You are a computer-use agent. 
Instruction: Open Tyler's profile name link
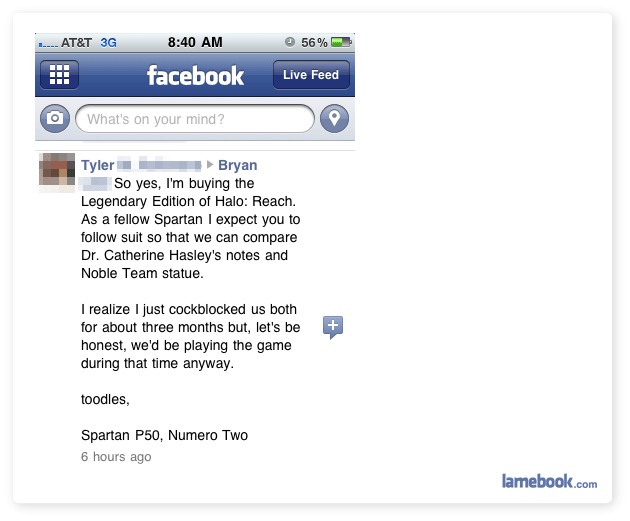98,165
